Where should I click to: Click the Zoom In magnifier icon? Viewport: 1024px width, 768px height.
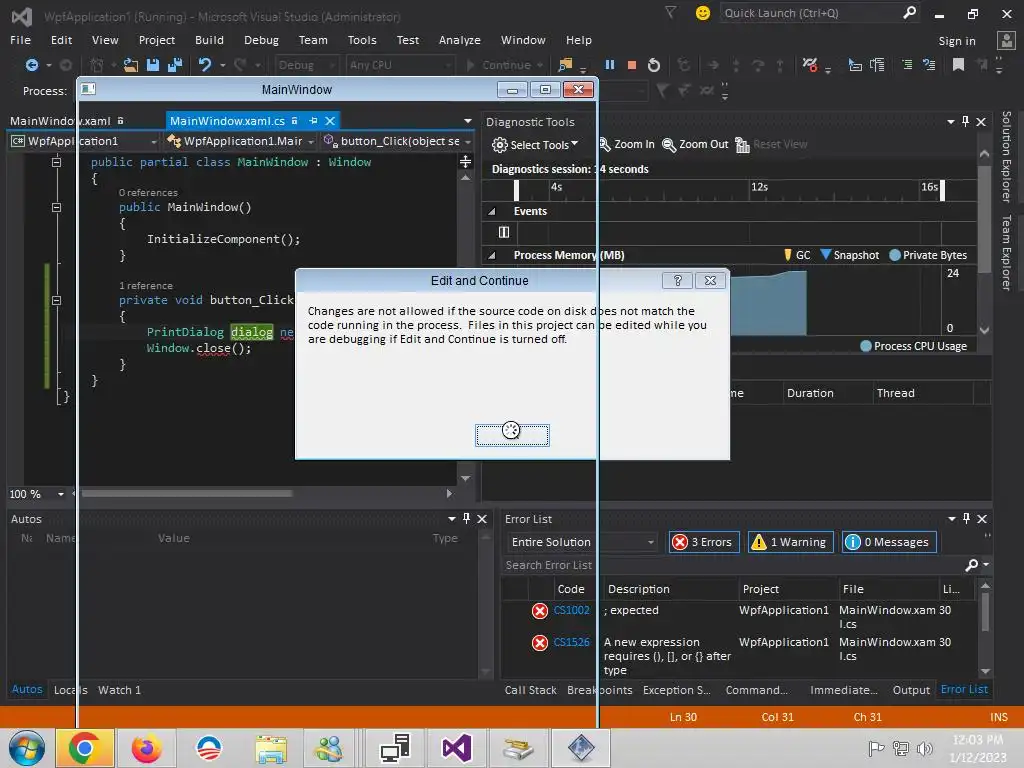(605, 144)
